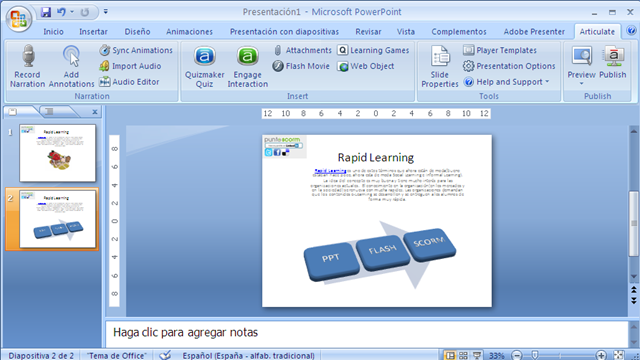Start Slide Show view icon
The image size is (640, 360).
pyautogui.click(x=477, y=355)
